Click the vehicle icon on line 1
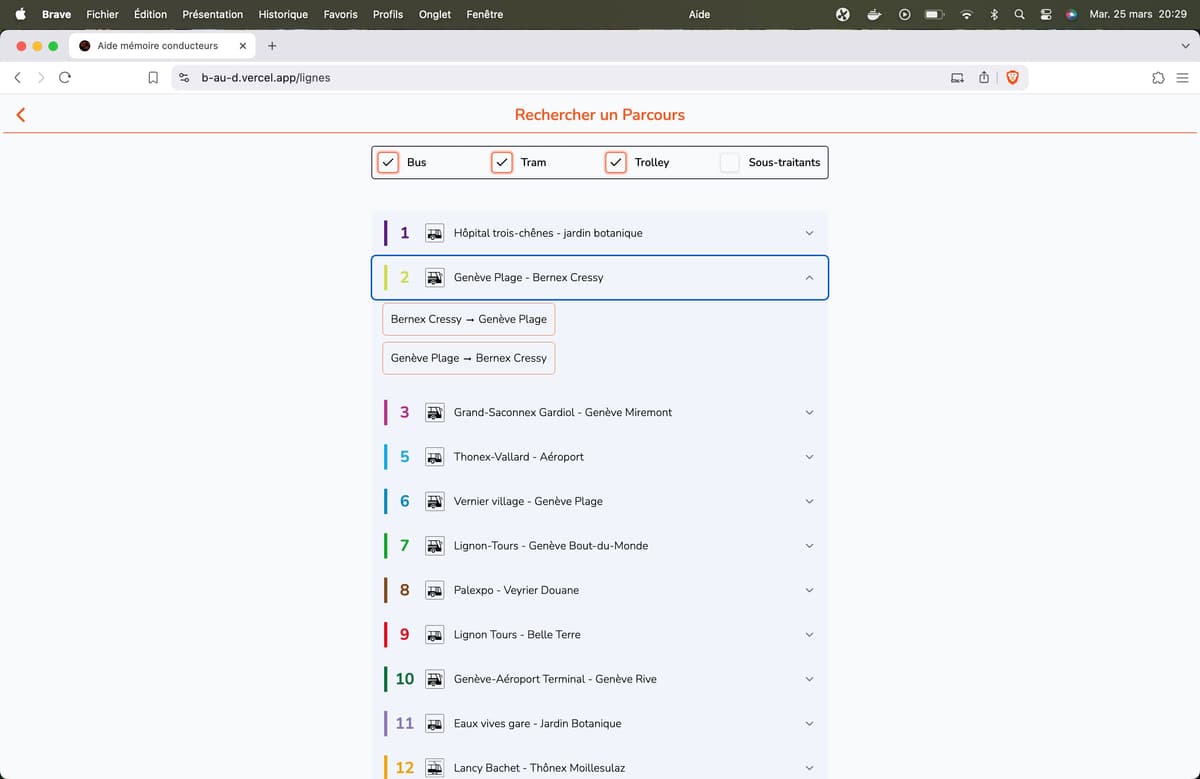Image resolution: width=1200 pixels, height=779 pixels. (434, 233)
